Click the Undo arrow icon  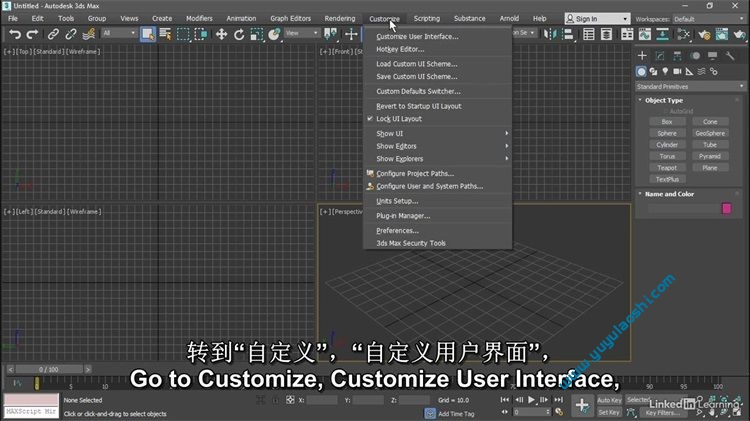[15, 34]
